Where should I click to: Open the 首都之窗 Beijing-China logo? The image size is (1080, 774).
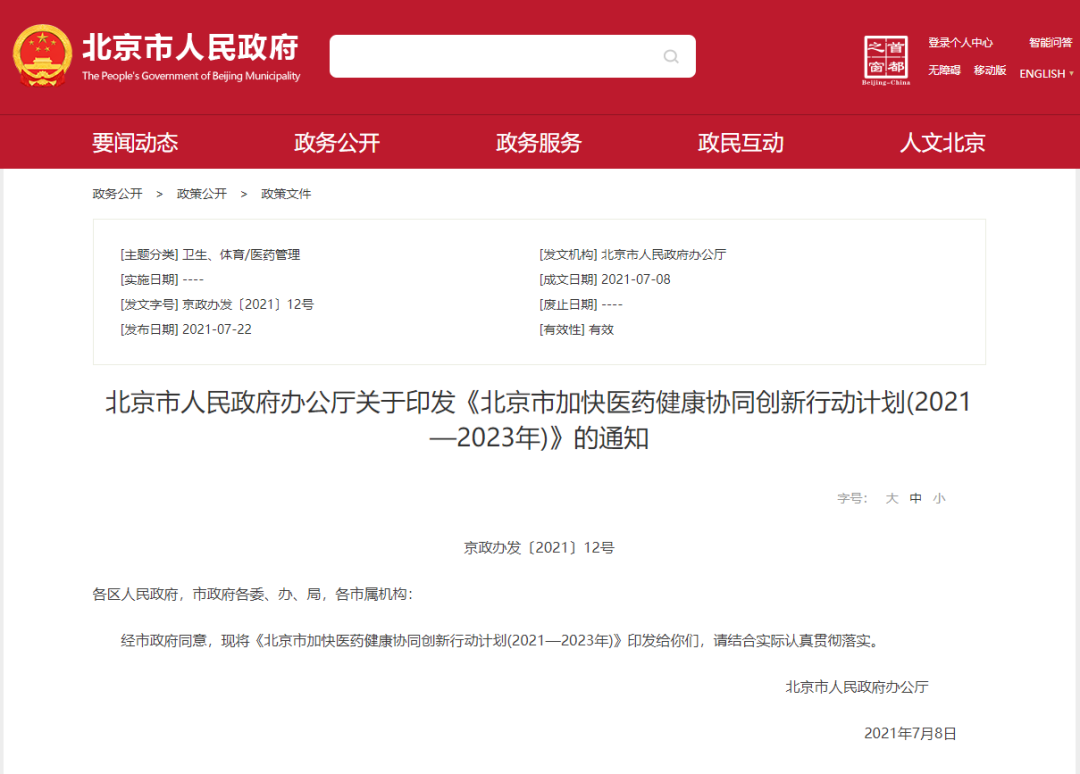pyautogui.click(x=886, y=61)
